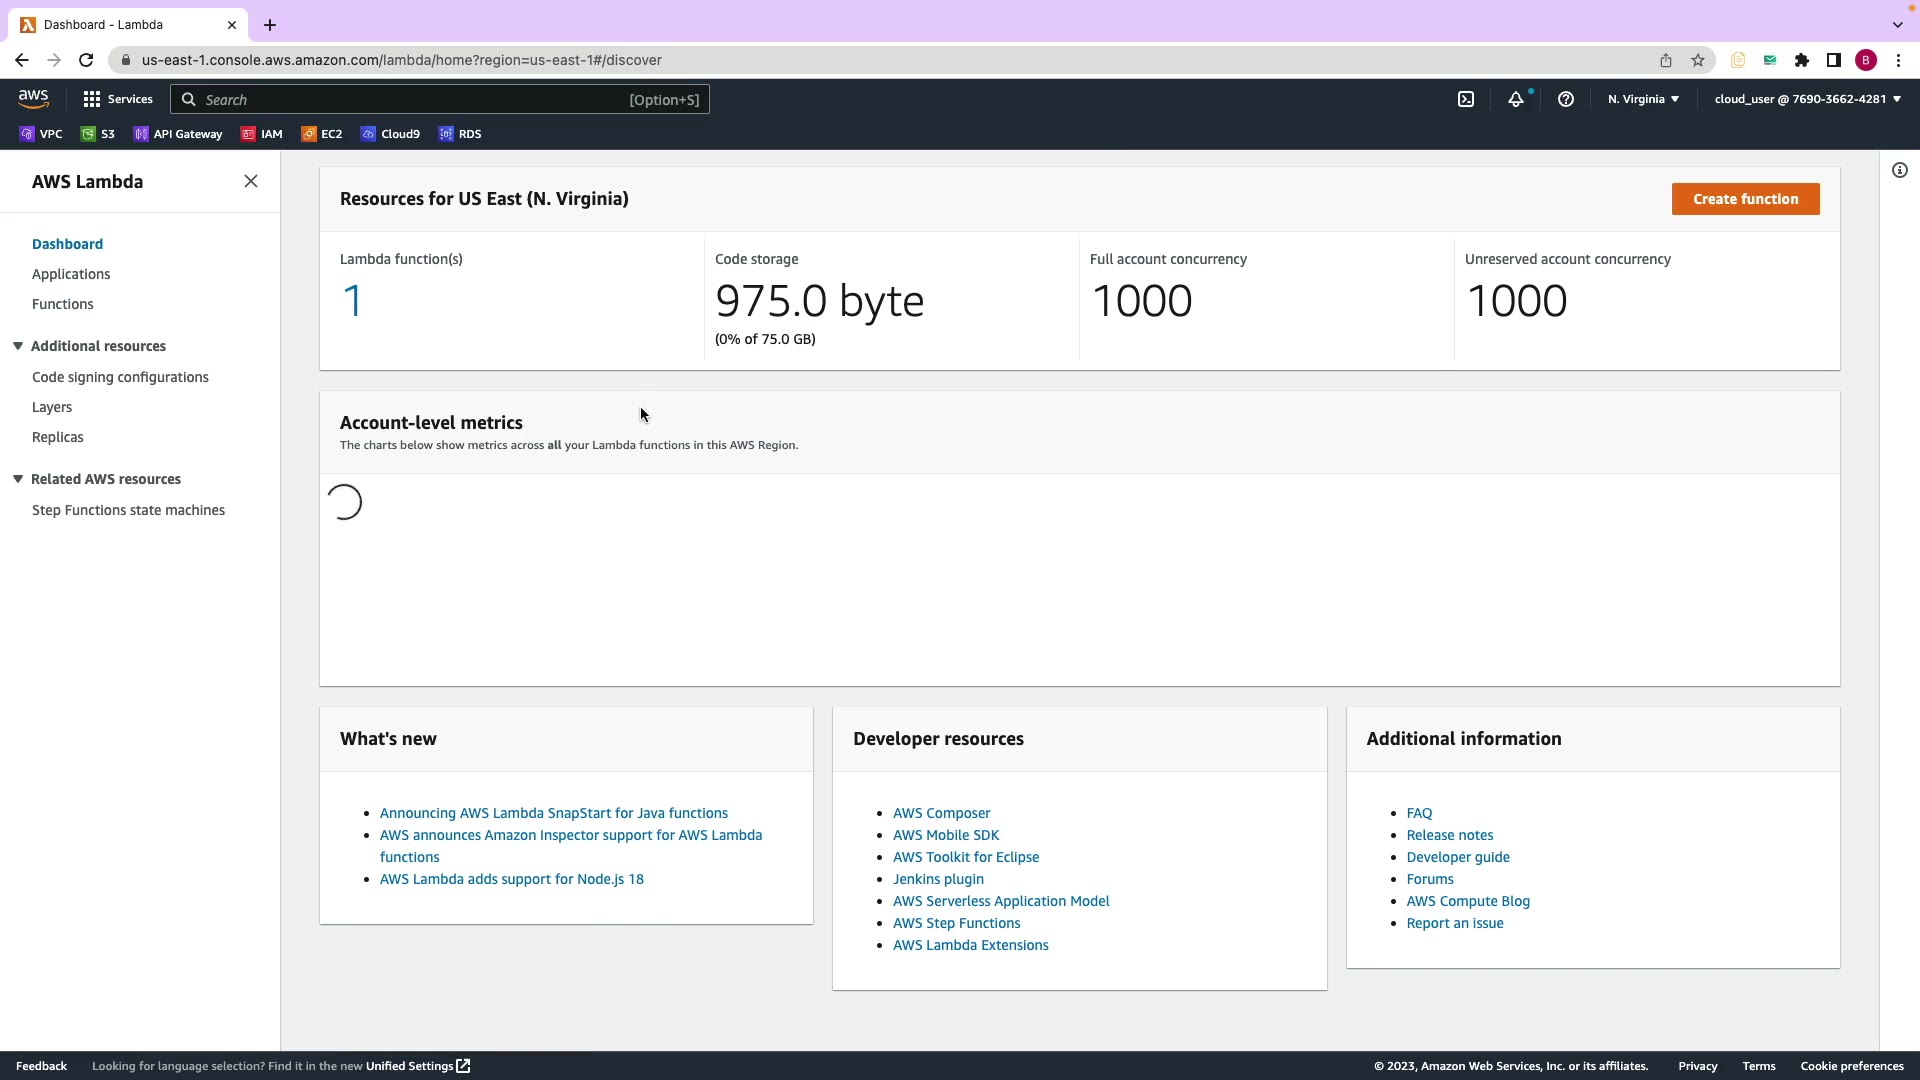This screenshot has width=1920, height=1080.
Task: Collapse the Related AWS resources section
Action: click(x=18, y=479)
